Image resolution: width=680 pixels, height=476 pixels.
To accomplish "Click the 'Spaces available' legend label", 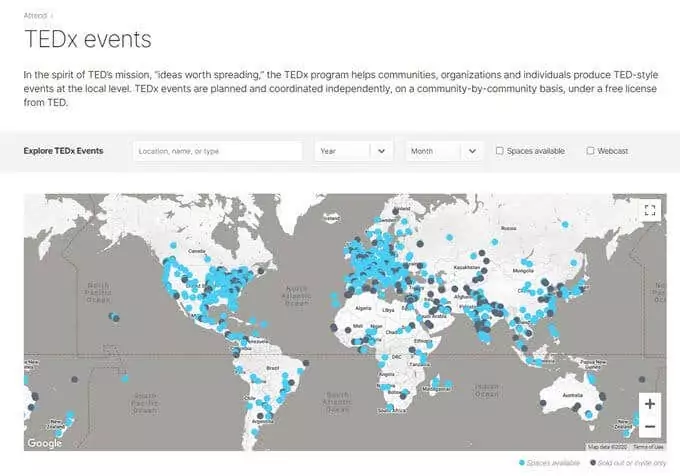I will (553, 463).
